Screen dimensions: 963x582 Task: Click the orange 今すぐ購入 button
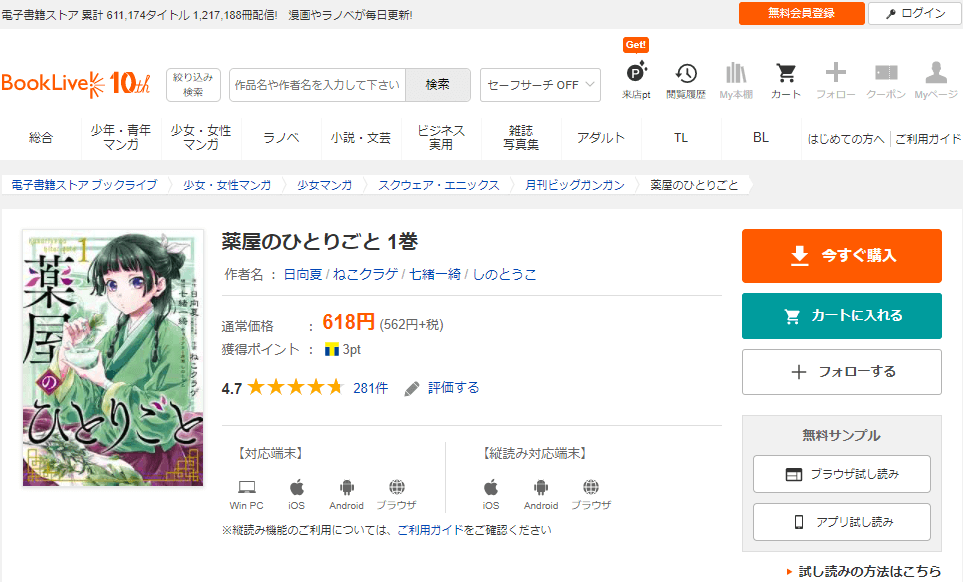tap(841, 256)
